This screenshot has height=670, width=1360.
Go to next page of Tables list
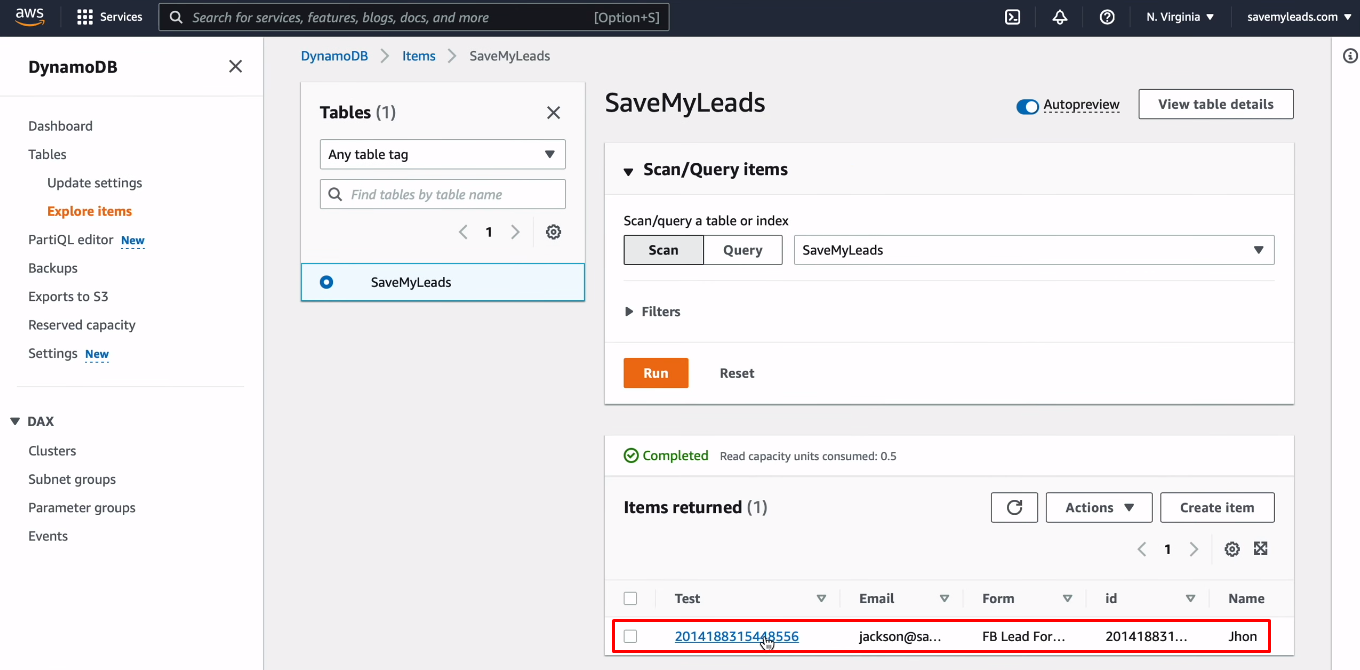click(515, 232)
